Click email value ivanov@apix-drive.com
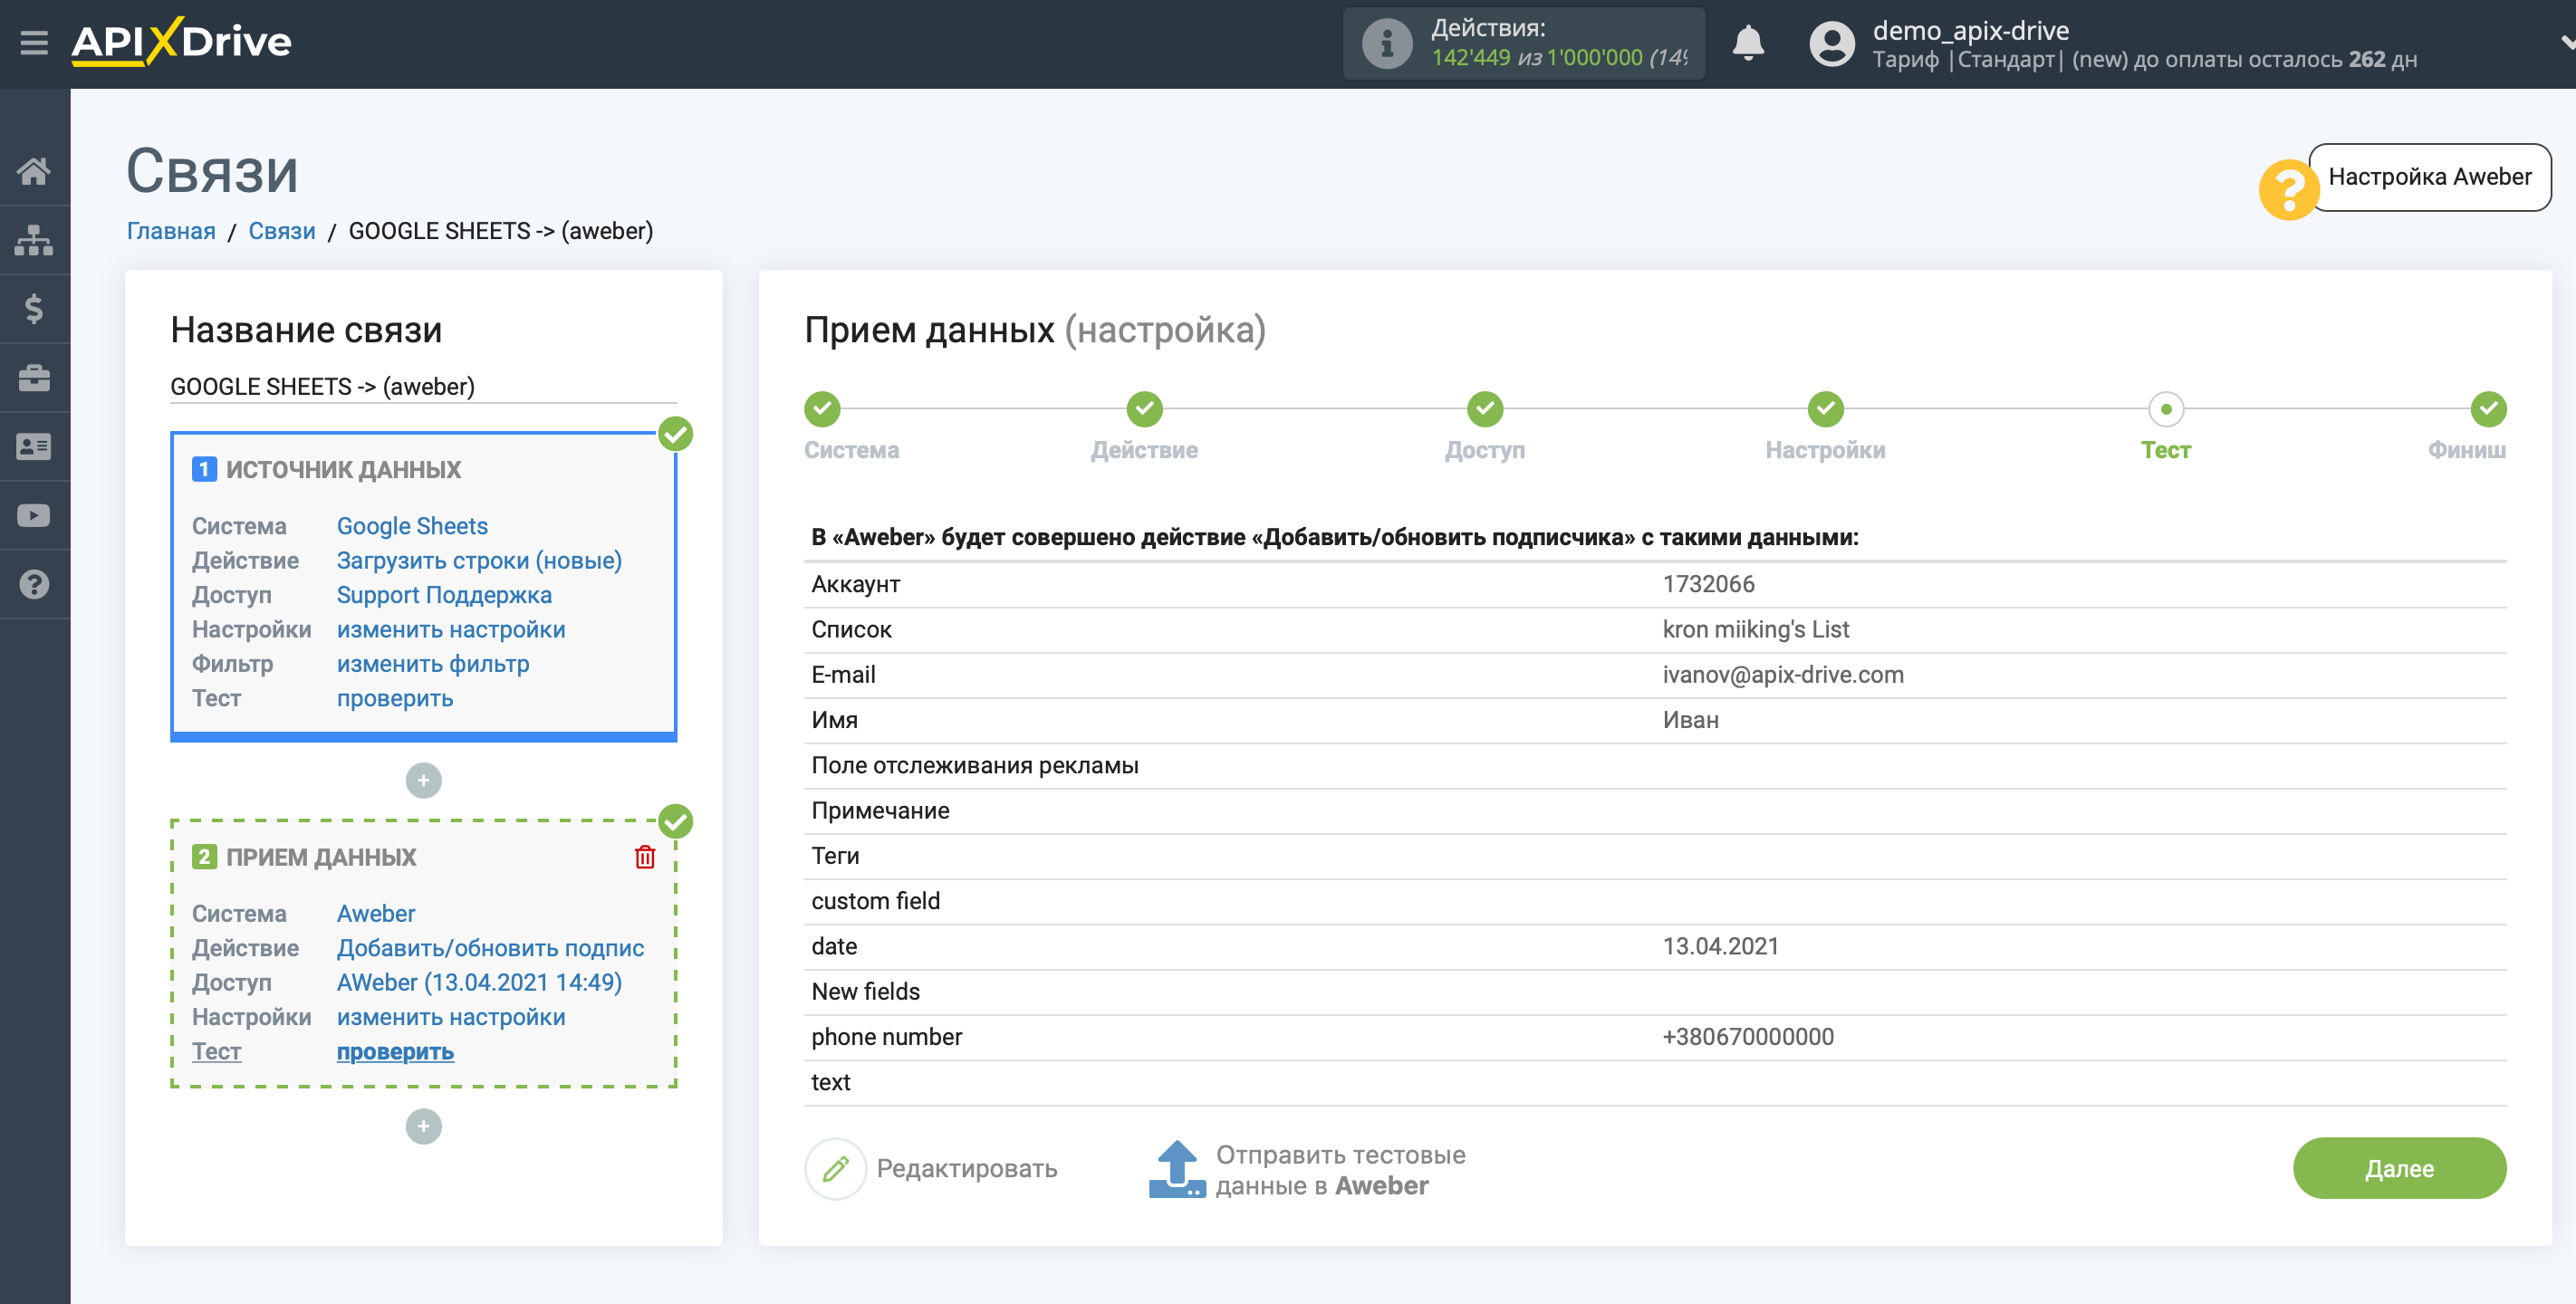The width and height of the screenshot is (2576, 1304). click(1782, 674)
